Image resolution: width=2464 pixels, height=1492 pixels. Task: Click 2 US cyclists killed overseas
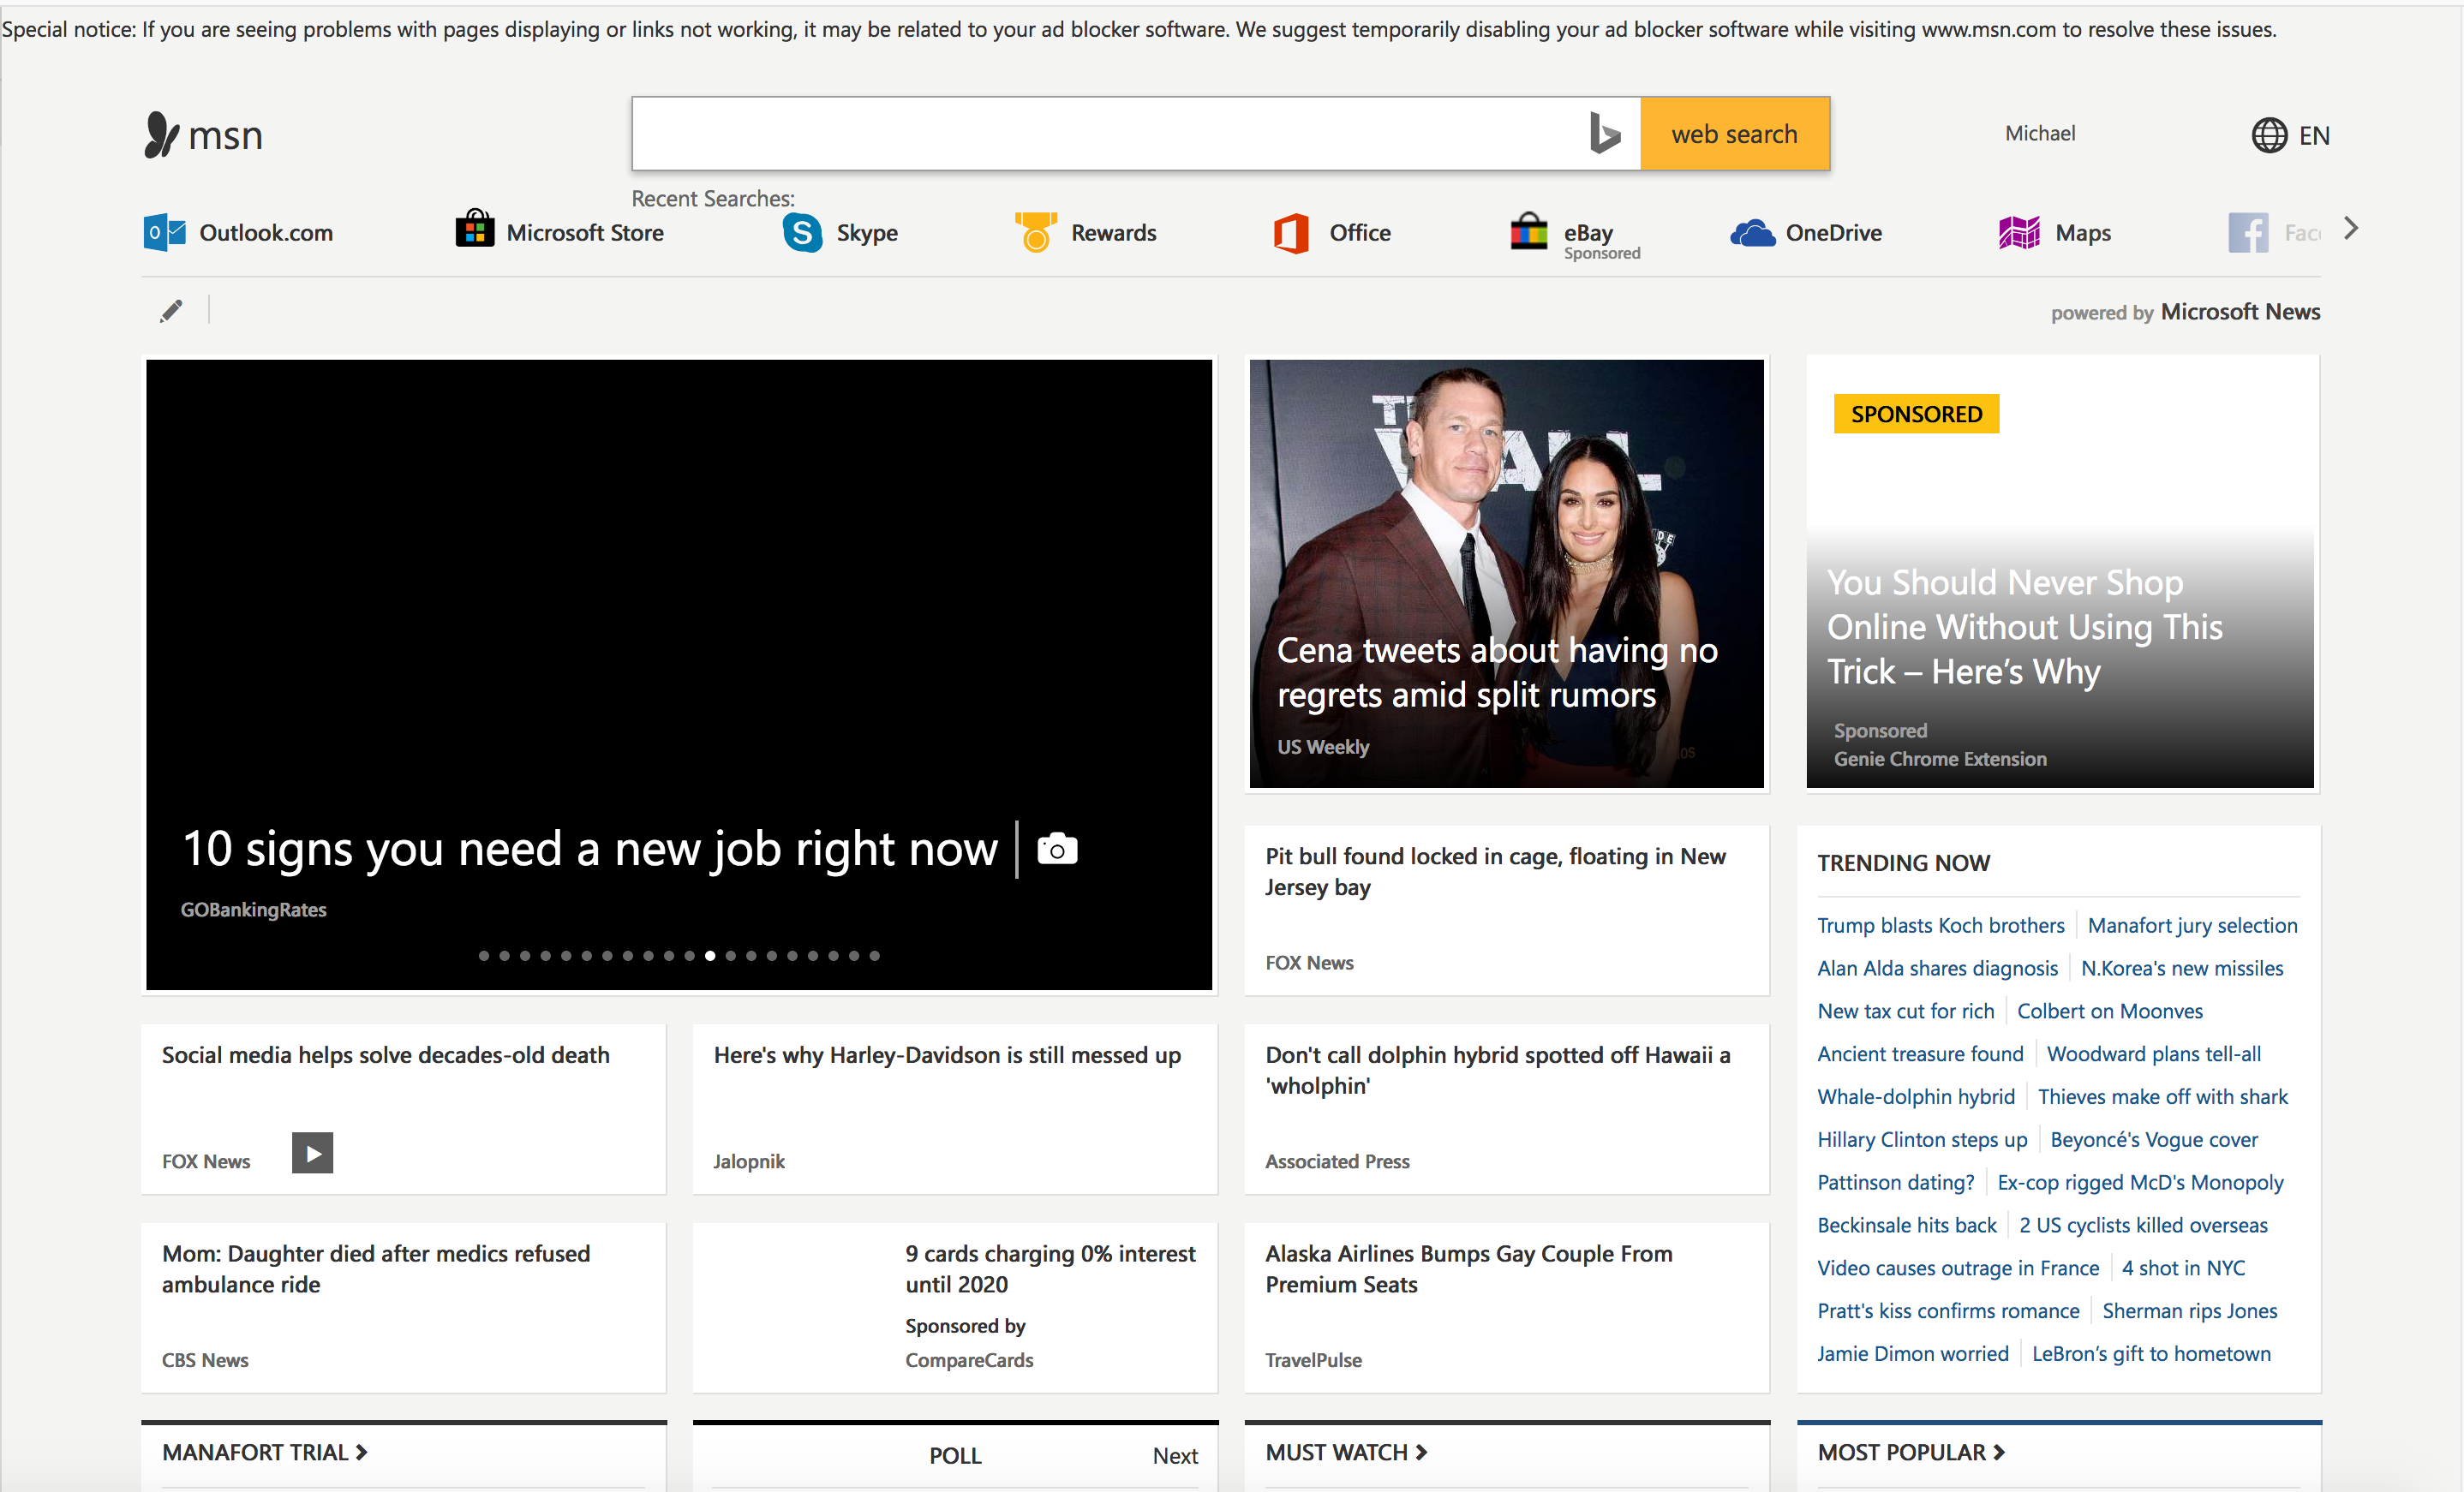2143,1225
